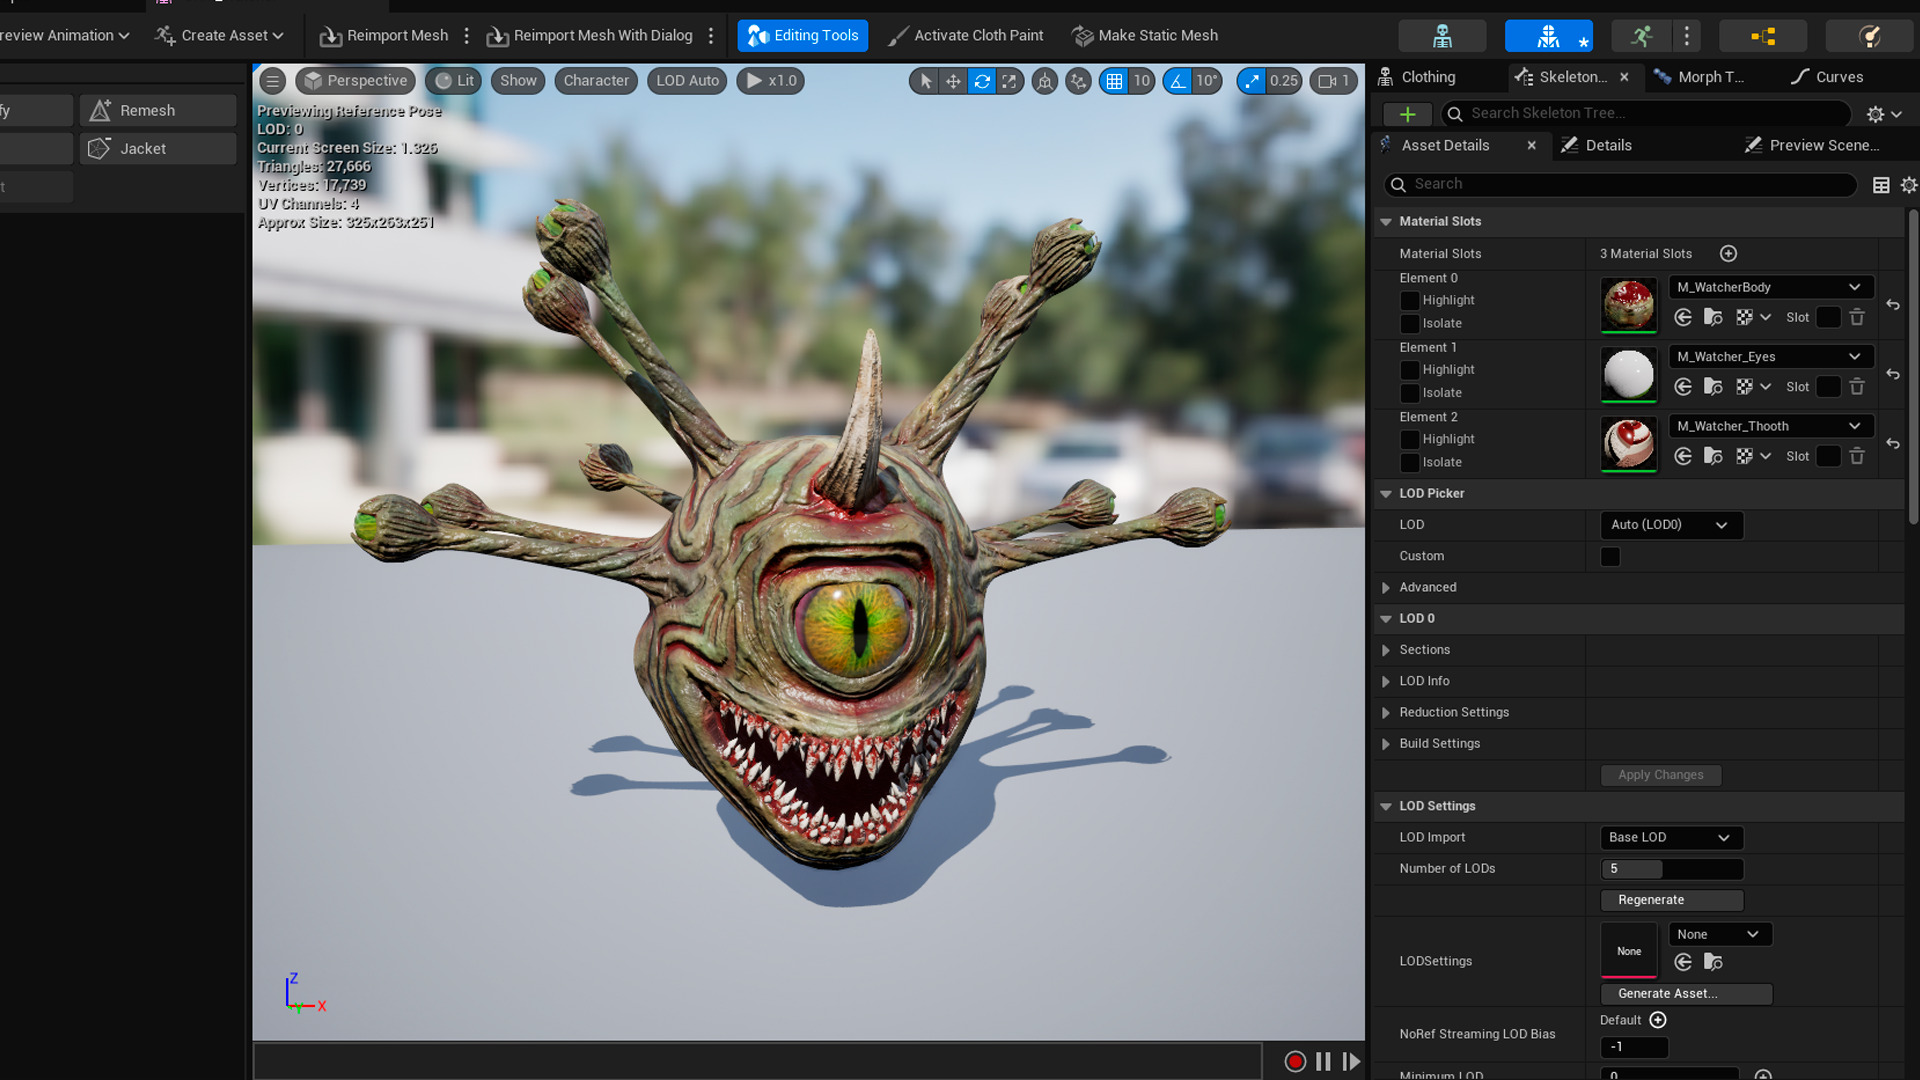Enable Highlight for Element 1
The image size is (1920, 1080).
pos(1410,370)
